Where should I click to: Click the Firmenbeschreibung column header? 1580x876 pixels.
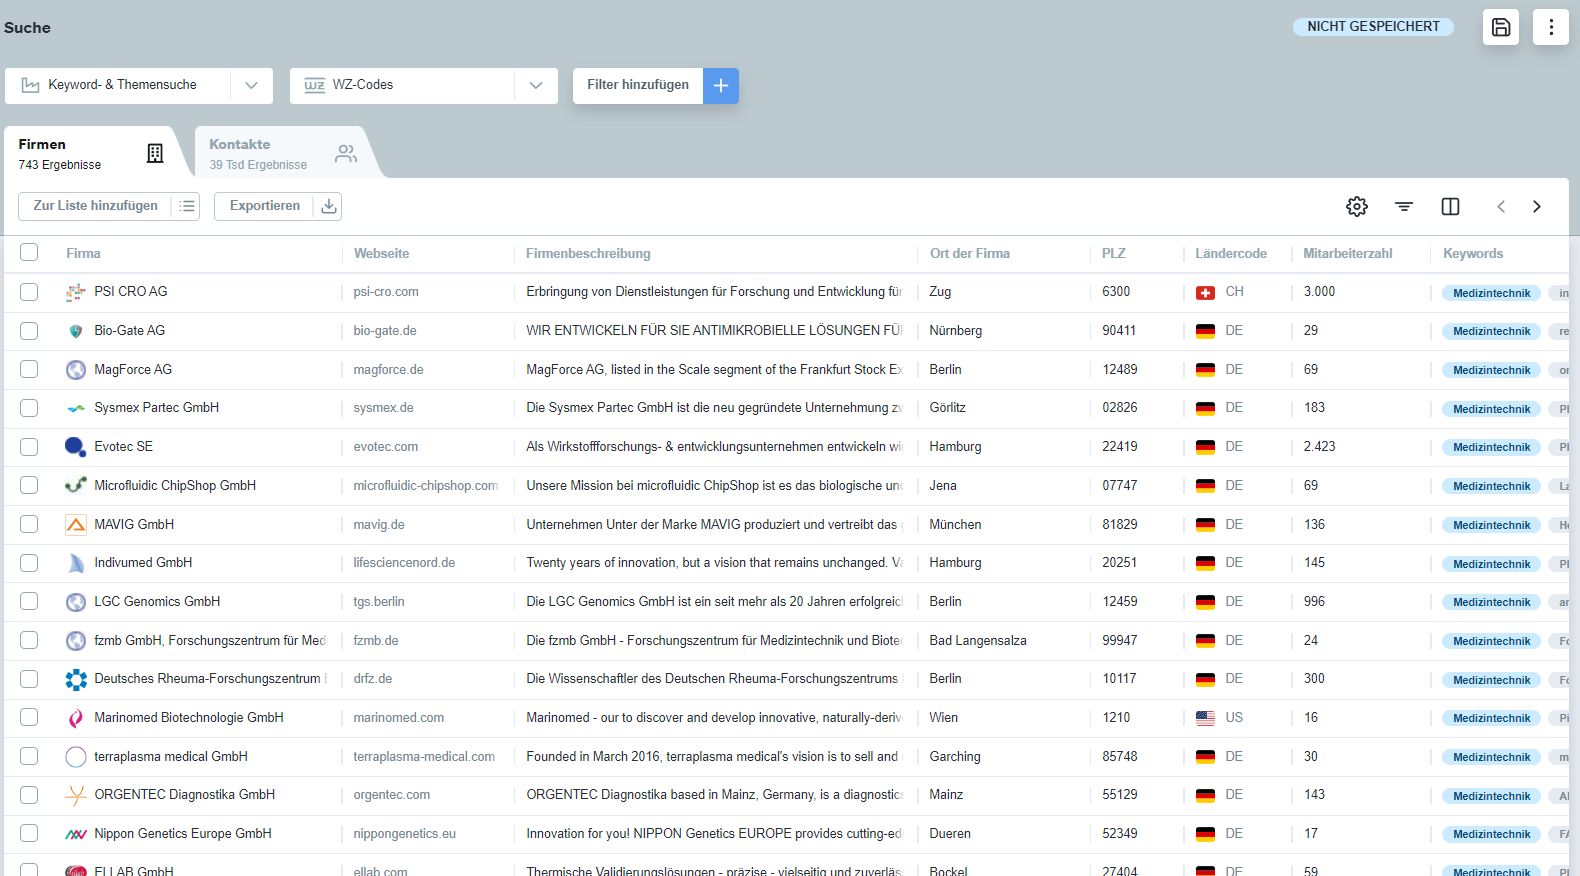[x=588, y=253]
